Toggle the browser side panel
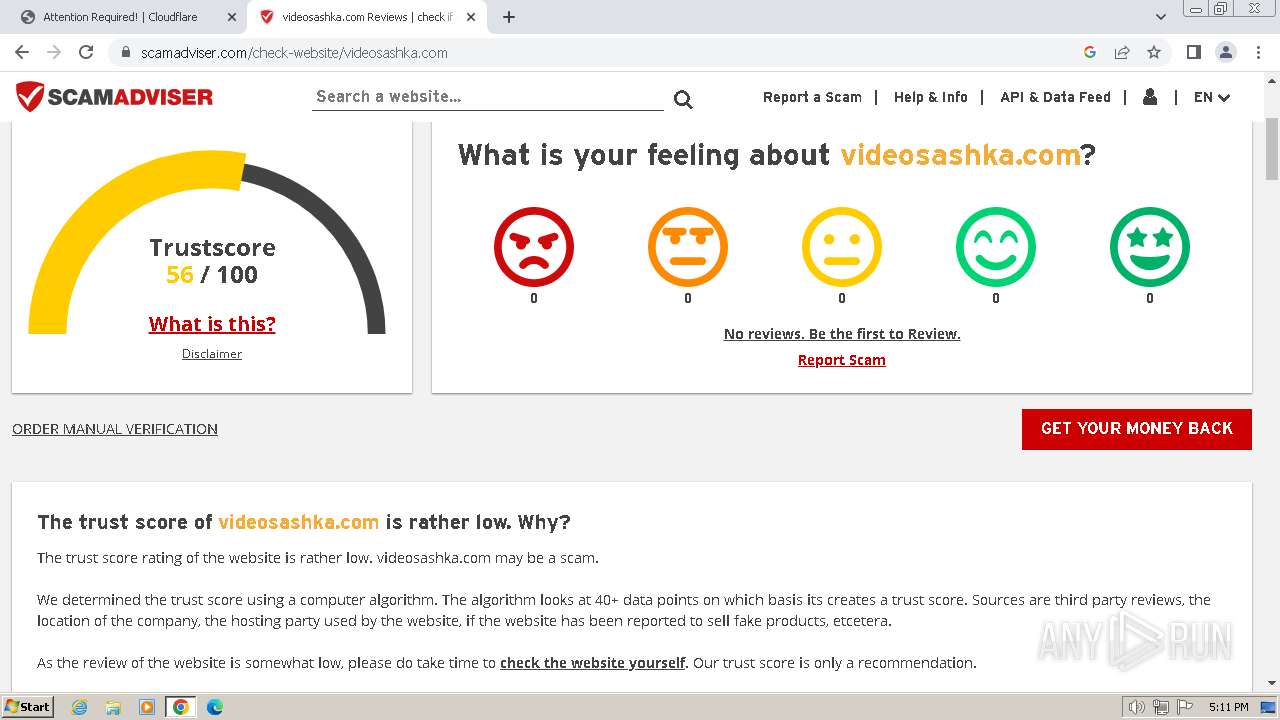Screen dimensions: 1280x720 (1193, 52)
